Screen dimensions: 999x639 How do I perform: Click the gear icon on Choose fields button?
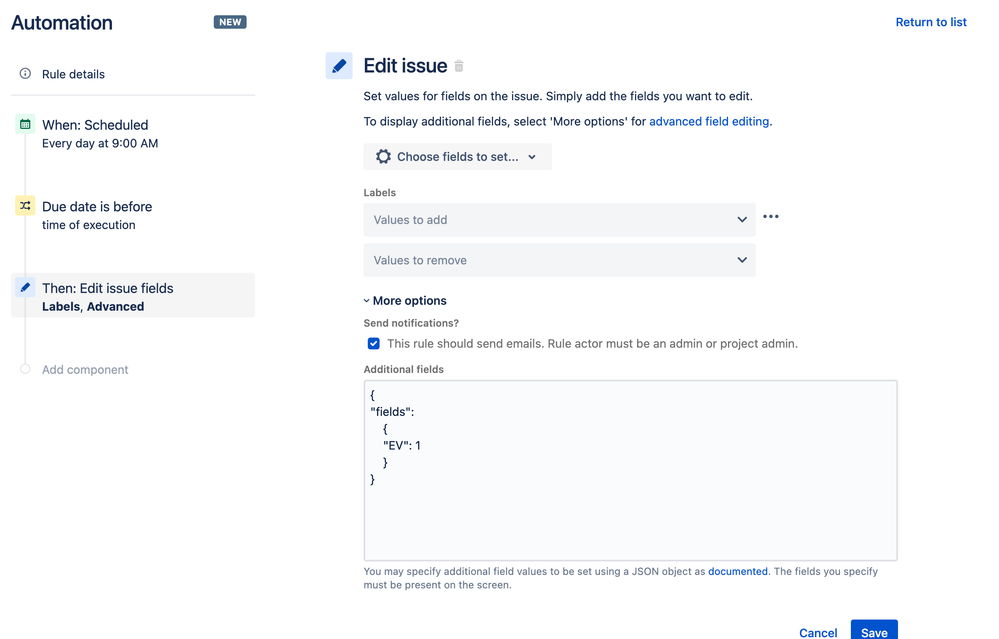[385, 156]
